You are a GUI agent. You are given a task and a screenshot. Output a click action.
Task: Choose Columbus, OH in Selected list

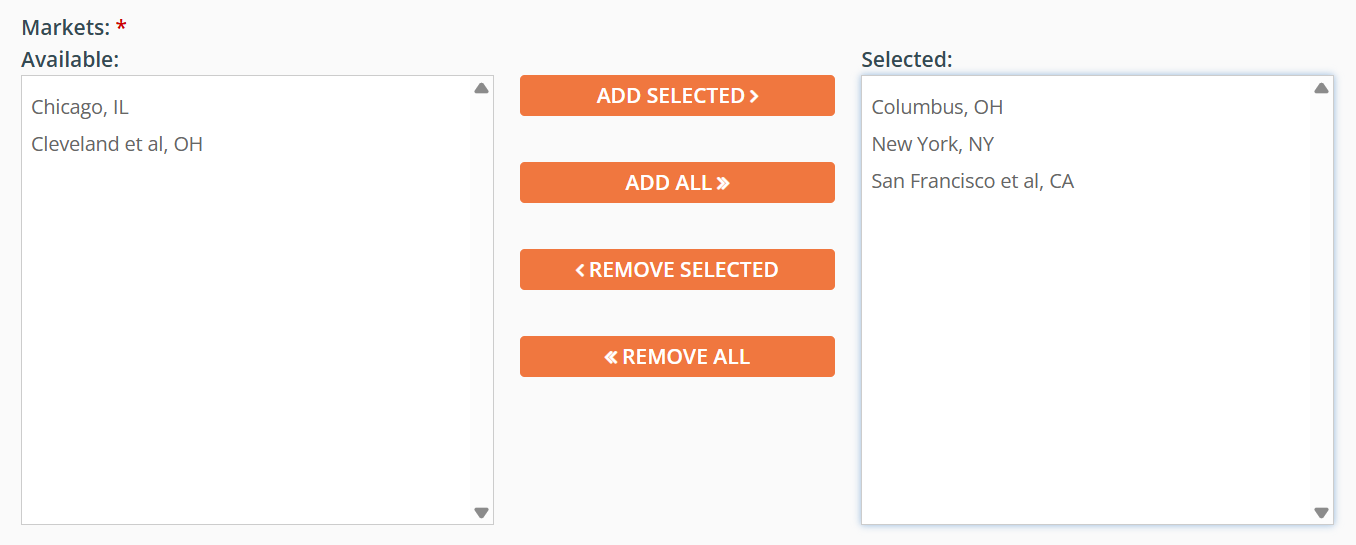(x=937, y=107)
